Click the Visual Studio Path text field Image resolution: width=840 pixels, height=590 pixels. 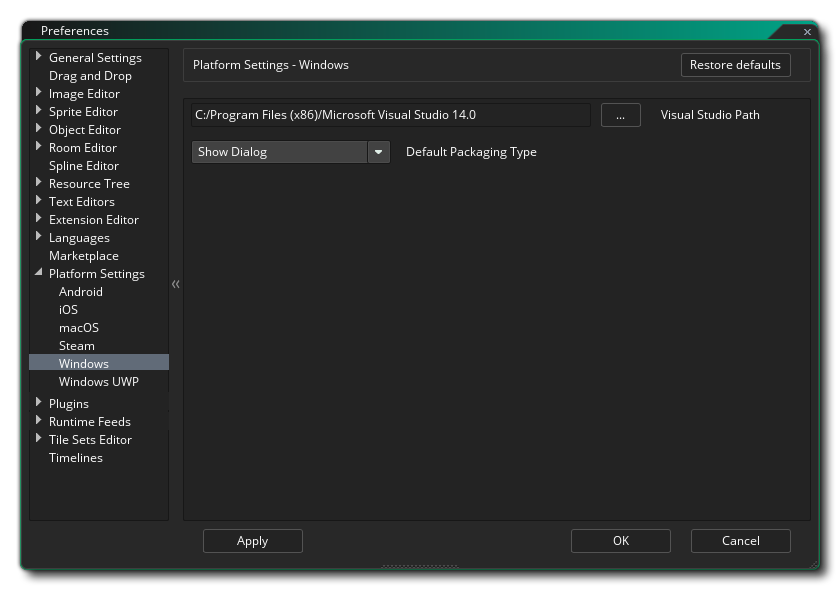(x=390, y=115)
